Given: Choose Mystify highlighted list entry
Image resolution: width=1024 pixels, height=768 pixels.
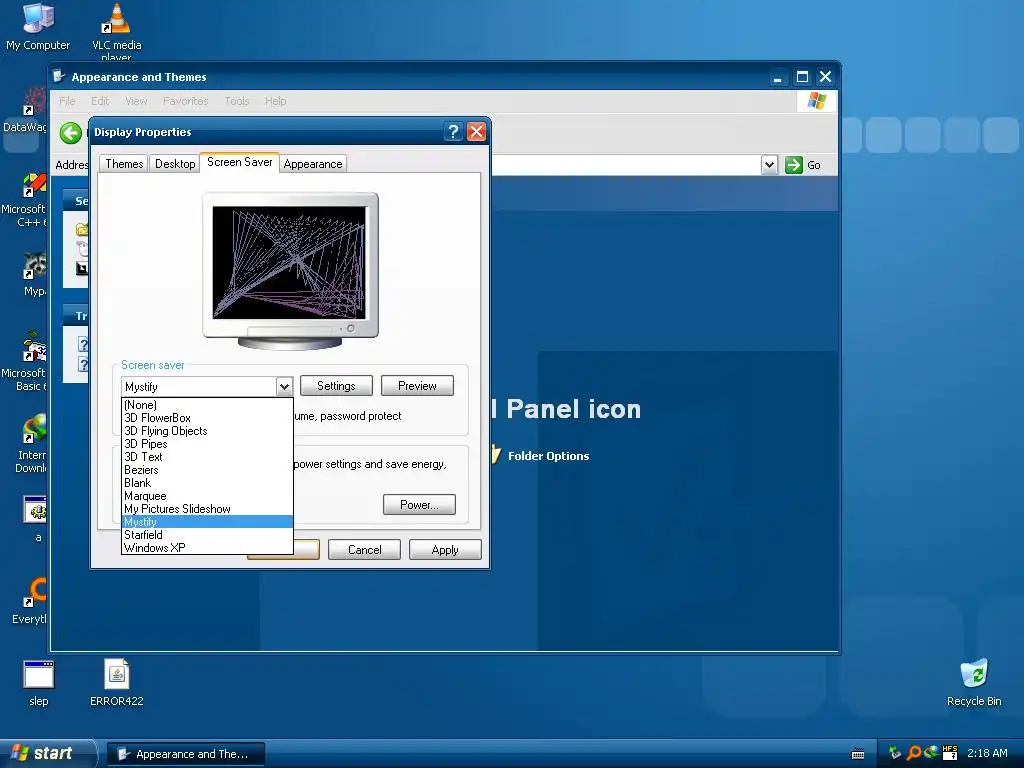Looking at the screenshot, I should coord(207,522).
